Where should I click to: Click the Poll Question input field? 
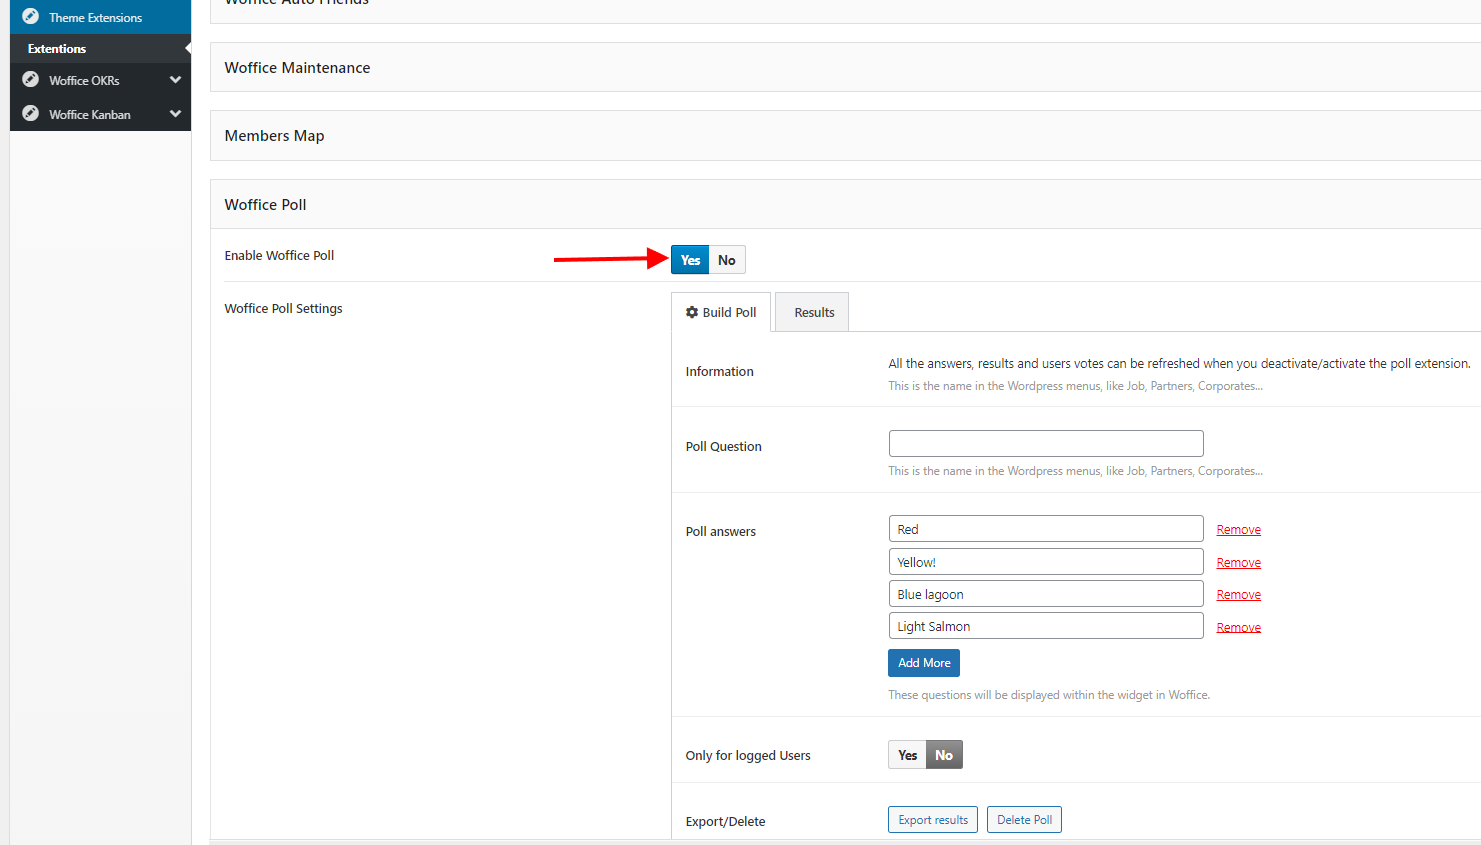point(1045,444)
